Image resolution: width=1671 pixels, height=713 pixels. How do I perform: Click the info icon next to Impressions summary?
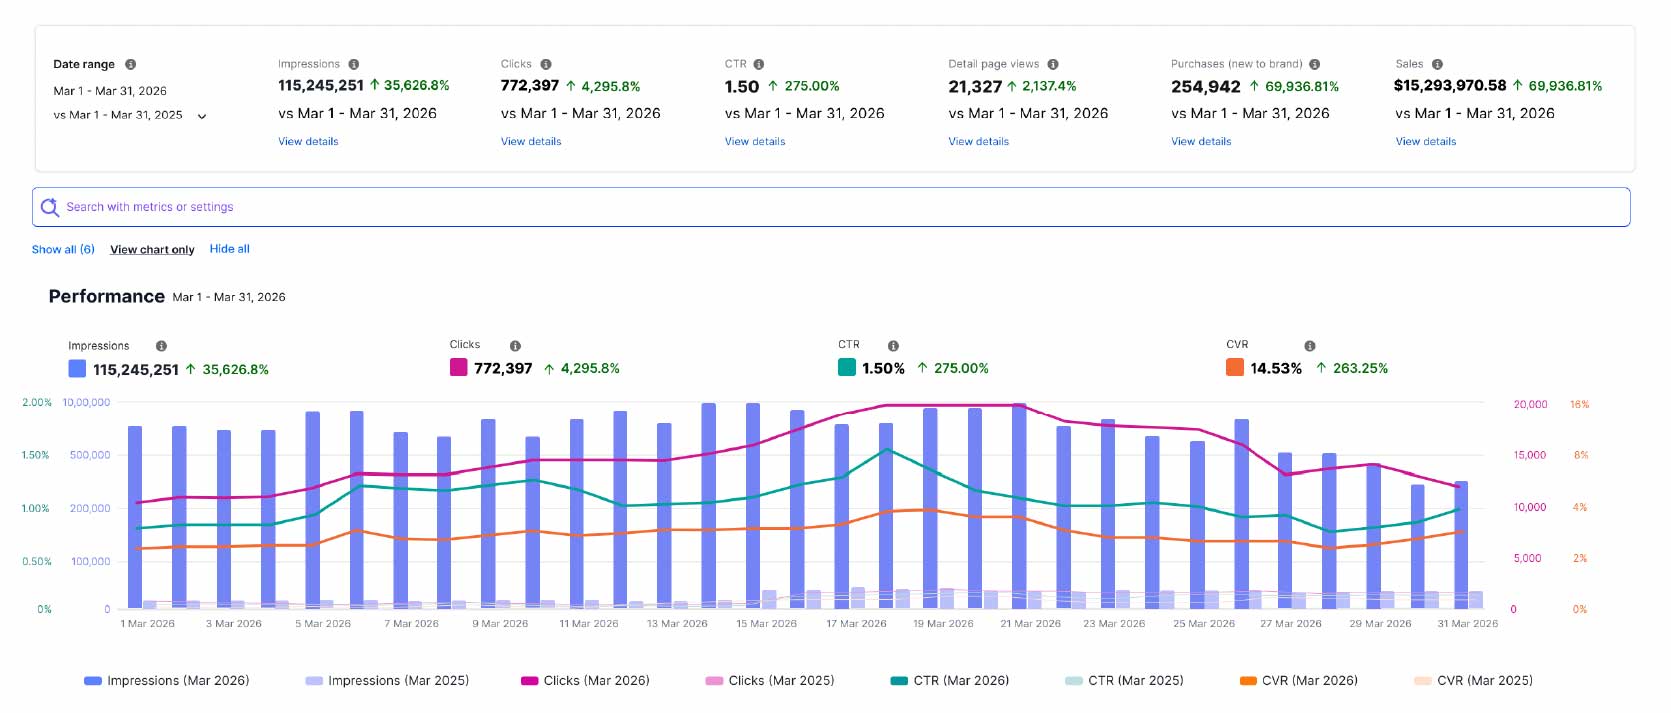354,64
